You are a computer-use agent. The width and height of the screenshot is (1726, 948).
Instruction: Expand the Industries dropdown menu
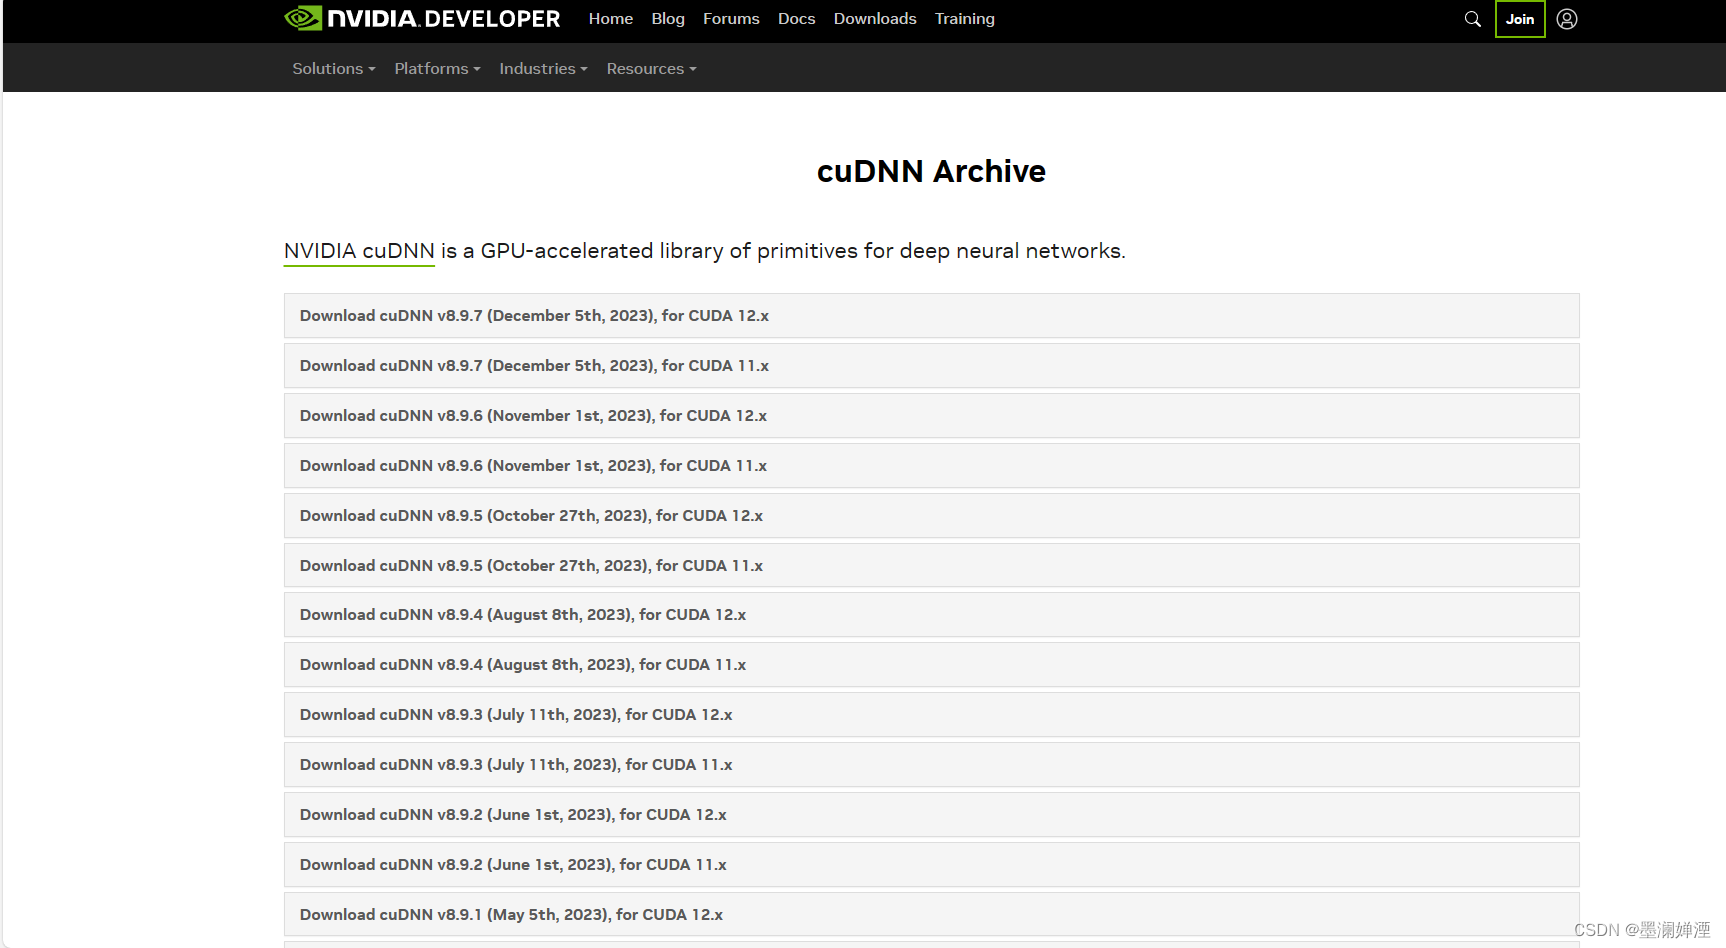[x=544, y=69]
